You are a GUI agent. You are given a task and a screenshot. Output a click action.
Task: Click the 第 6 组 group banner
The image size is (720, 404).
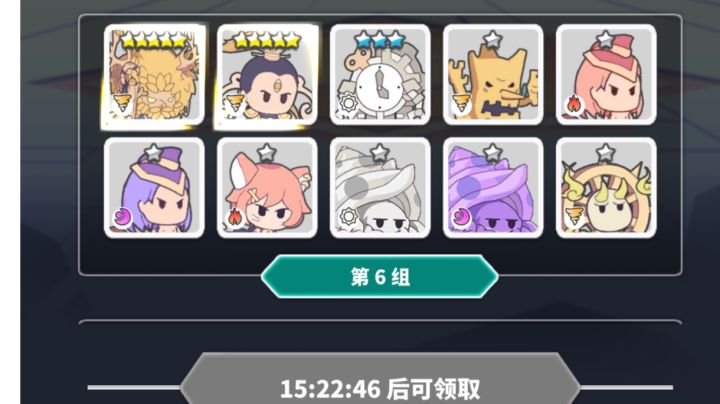380,277
